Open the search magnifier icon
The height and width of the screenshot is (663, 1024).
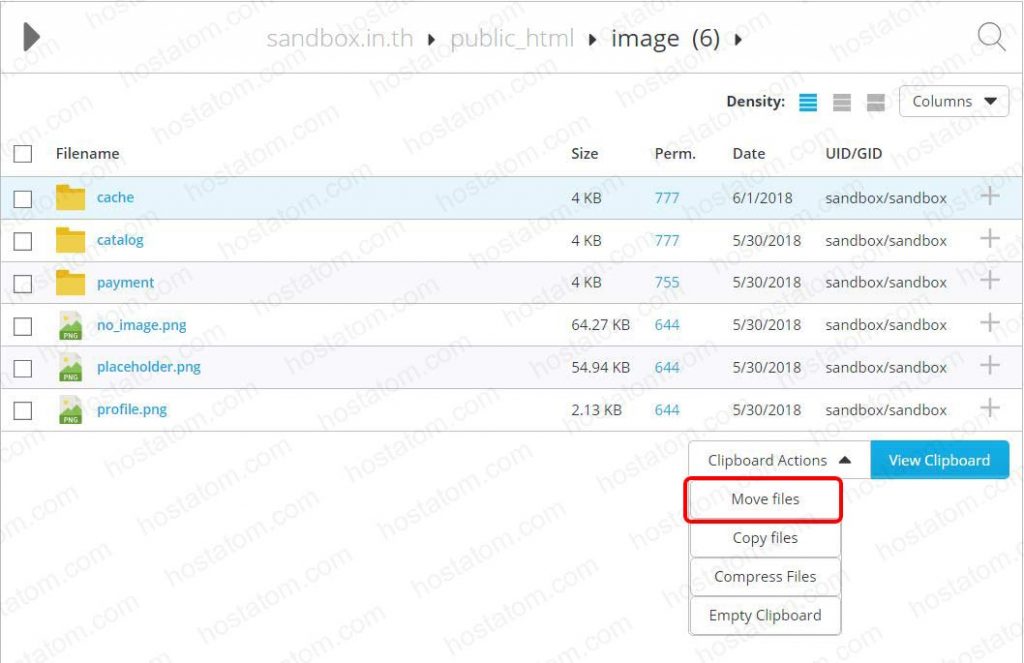[990, 36]
